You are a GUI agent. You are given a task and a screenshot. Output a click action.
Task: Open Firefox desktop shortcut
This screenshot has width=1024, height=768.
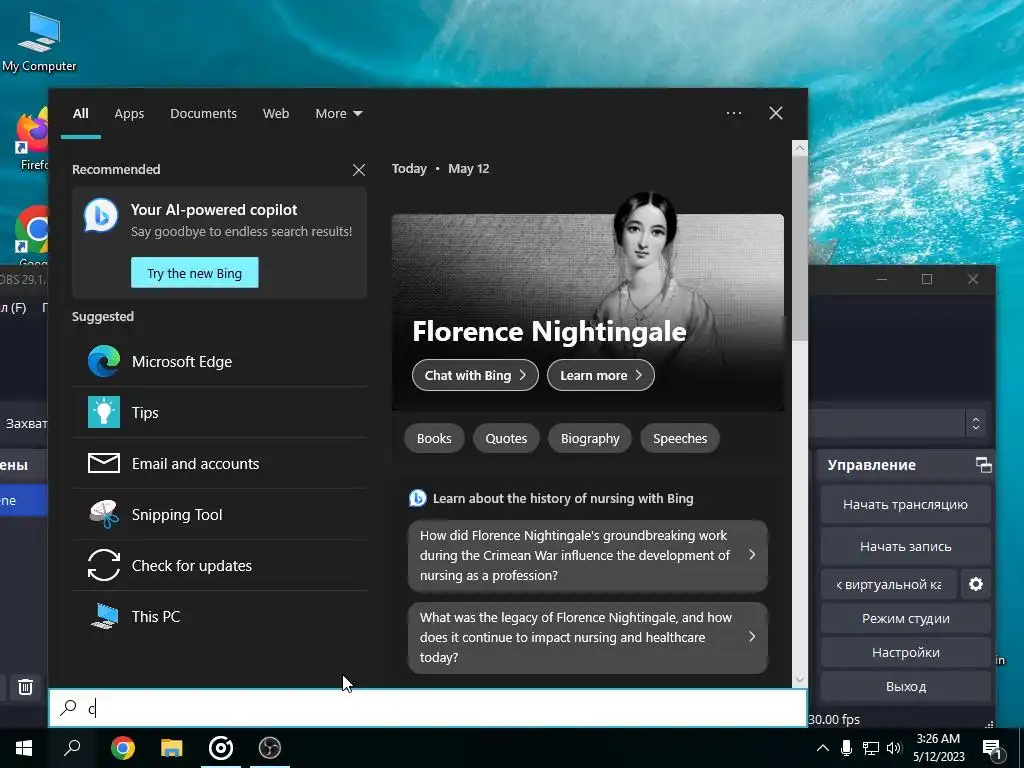(31, 140)
